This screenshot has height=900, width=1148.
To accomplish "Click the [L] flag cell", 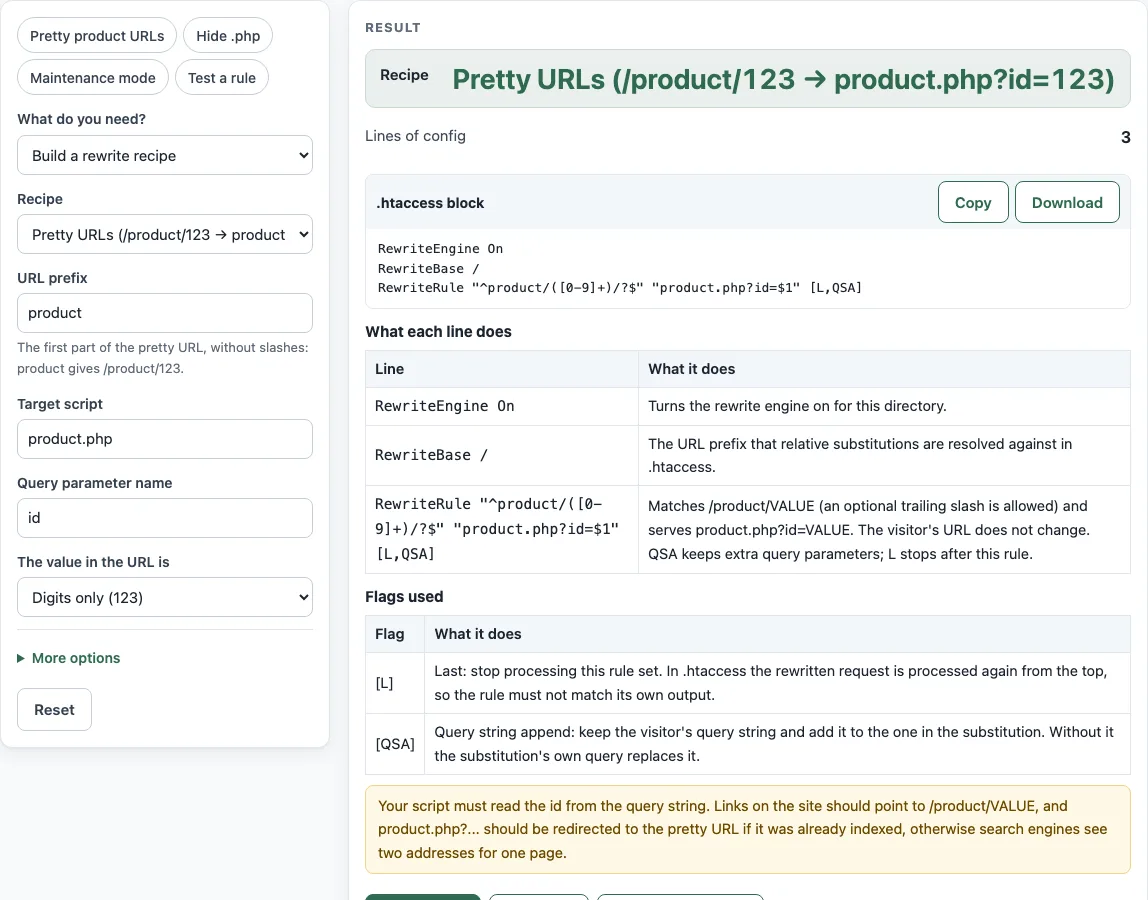I will [395, 683].
